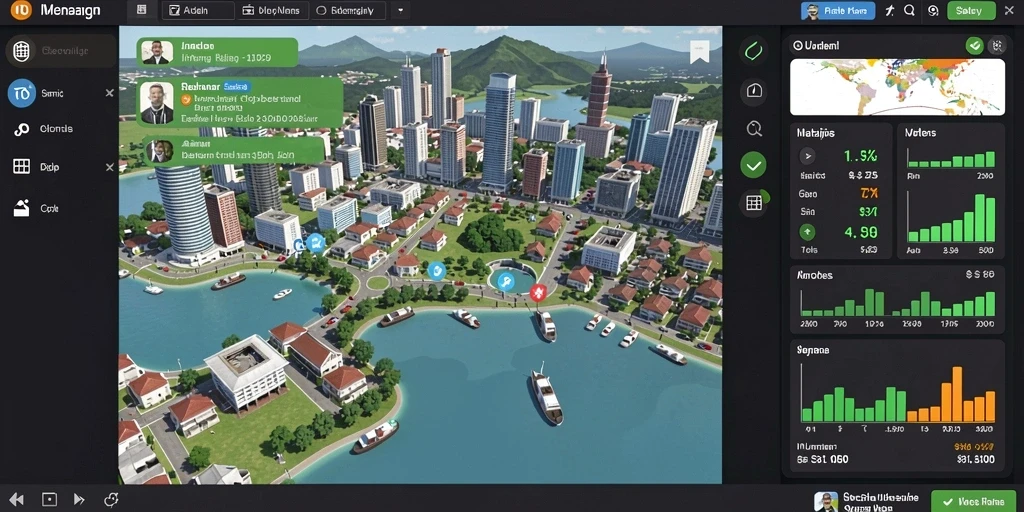
Task: Select the gauge icon beside the map
Action: coord(754,91)
